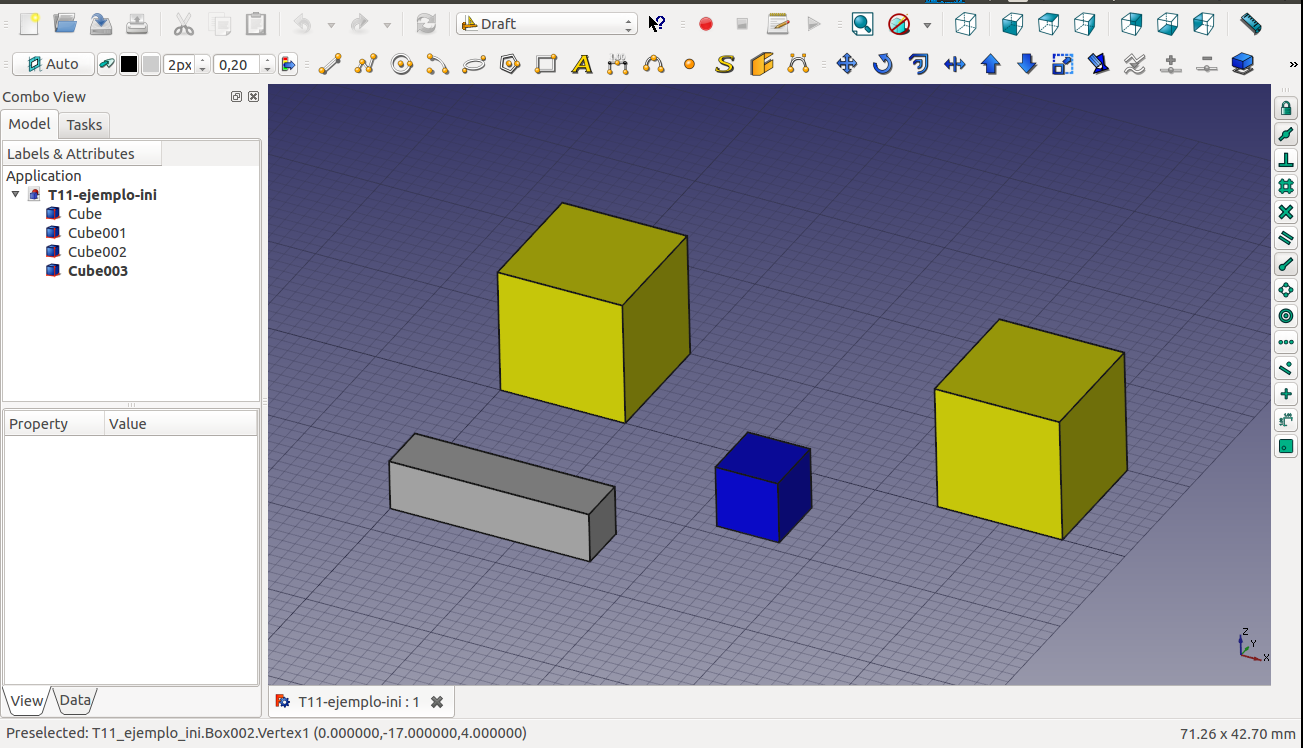Screen dimensions: 1303x748
Task: Select the Draft Rectangle tool
Action: 546,65
